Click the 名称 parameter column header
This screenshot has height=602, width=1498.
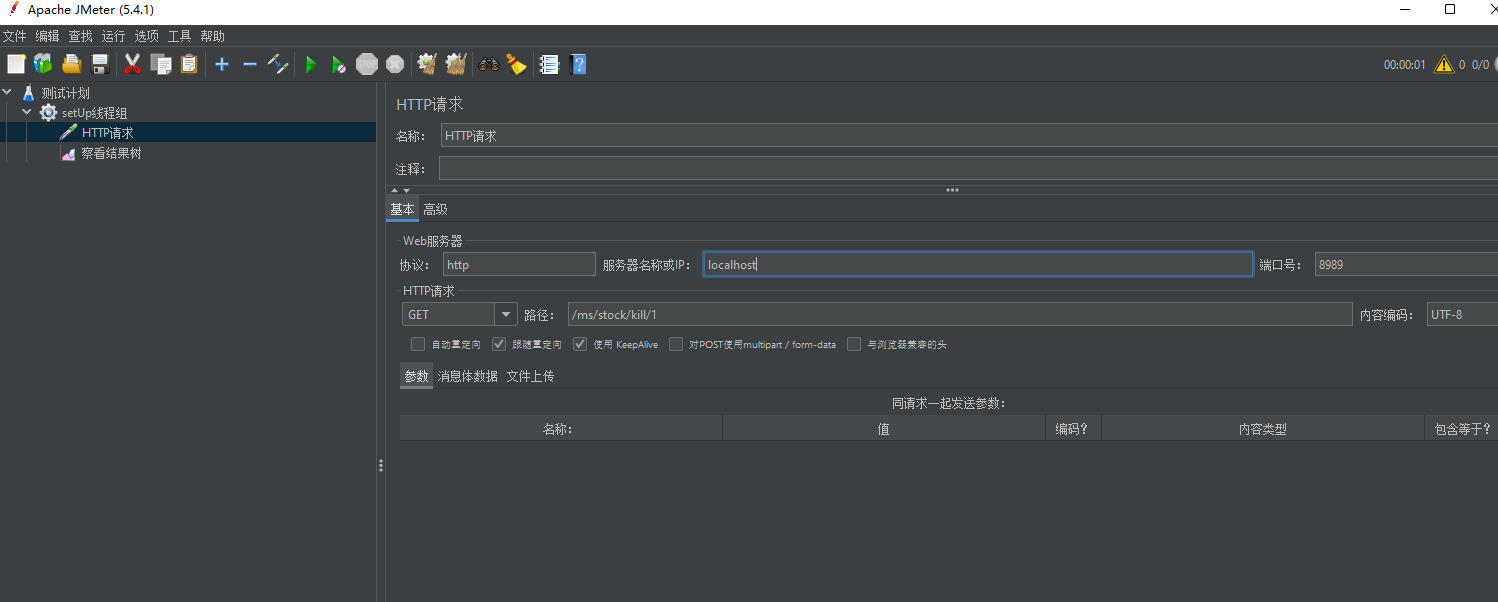click(560, 429)
